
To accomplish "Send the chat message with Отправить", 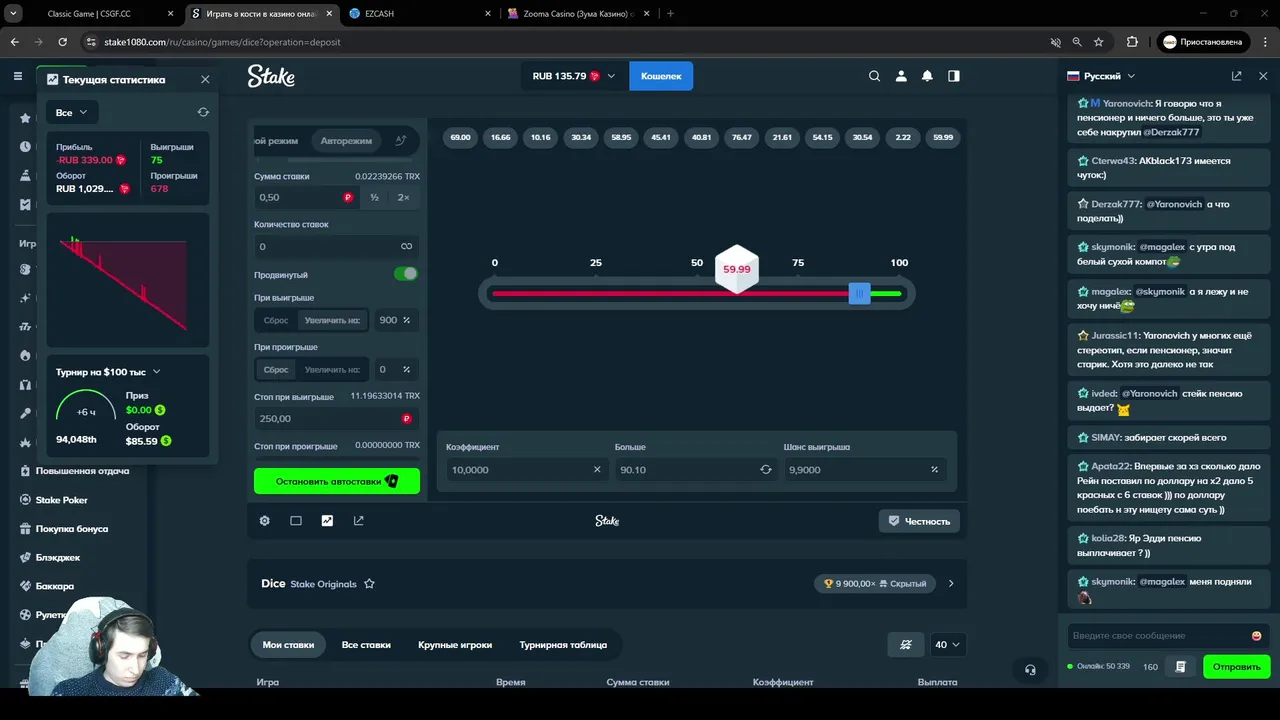I will (1236, 667).
